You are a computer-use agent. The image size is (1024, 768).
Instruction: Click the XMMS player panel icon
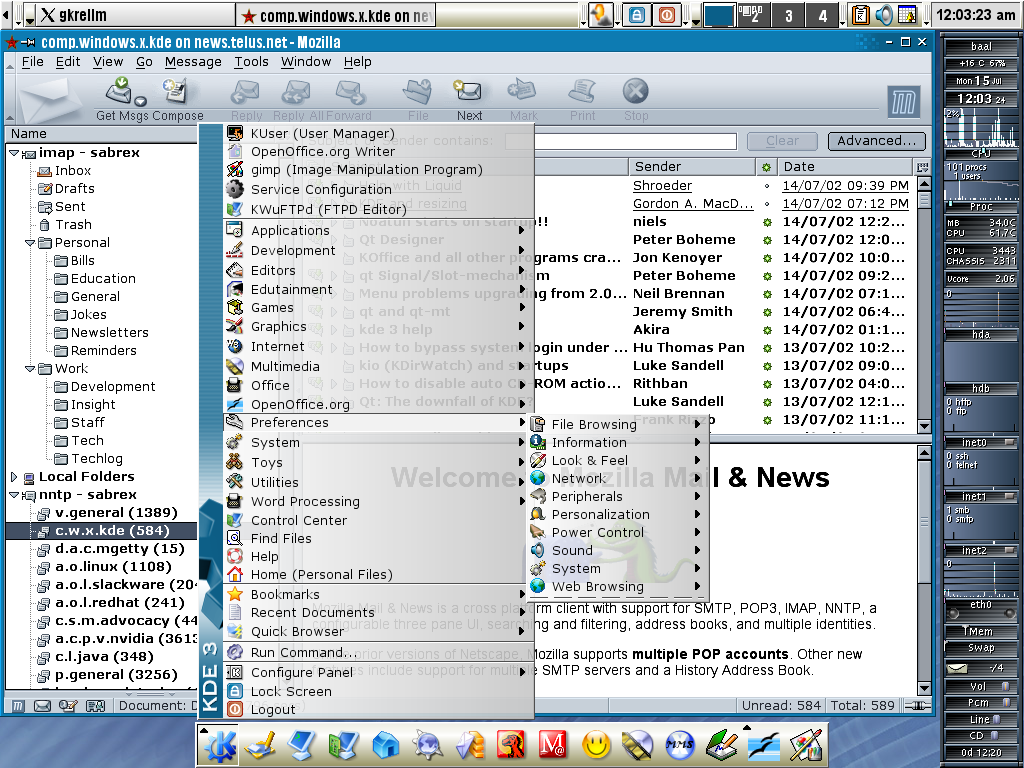point(679,745)
